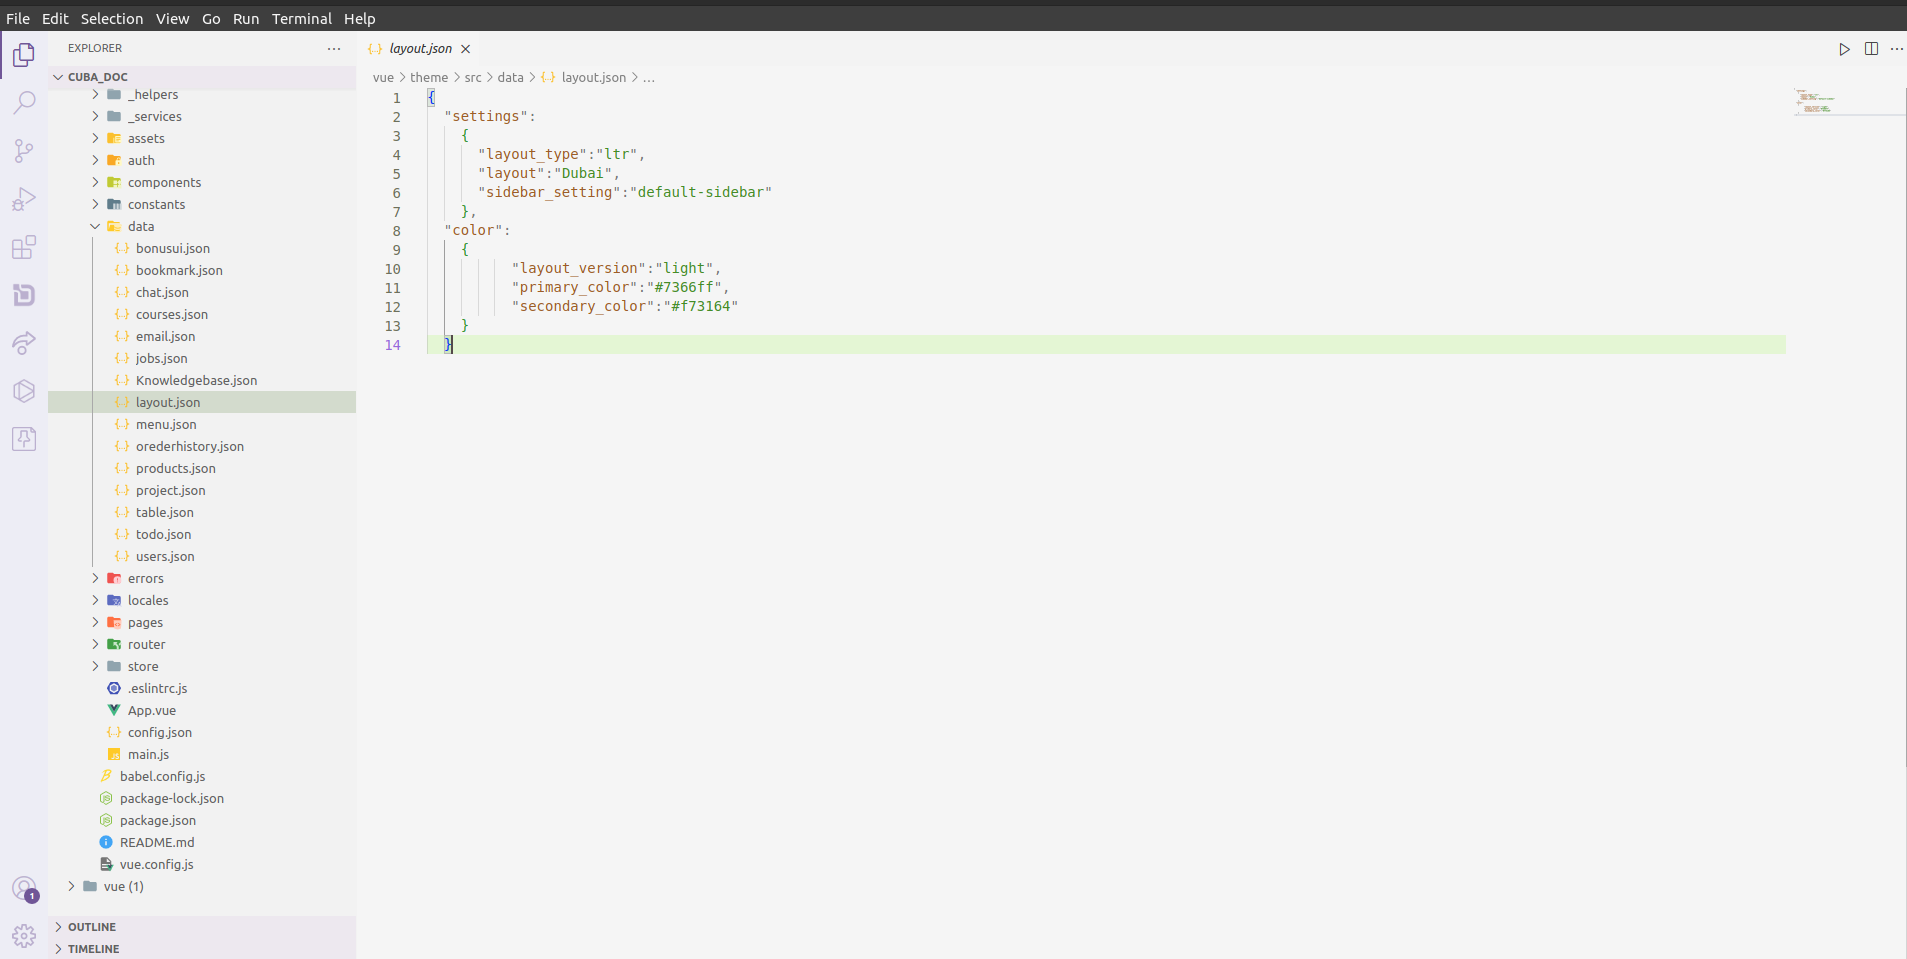
Task: Open the Terminal menu
Action: 301,19
